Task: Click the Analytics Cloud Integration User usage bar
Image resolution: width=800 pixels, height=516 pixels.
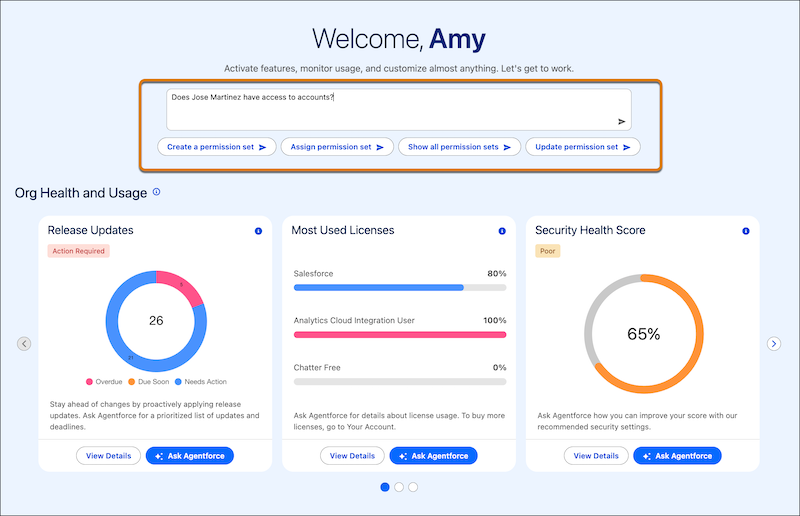Action: pos(400,335)
